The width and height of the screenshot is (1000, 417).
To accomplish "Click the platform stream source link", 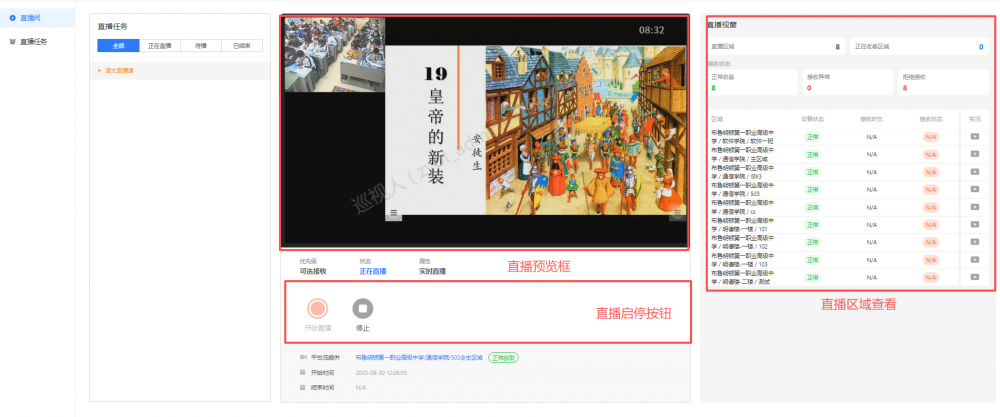I will click(419, 357).
